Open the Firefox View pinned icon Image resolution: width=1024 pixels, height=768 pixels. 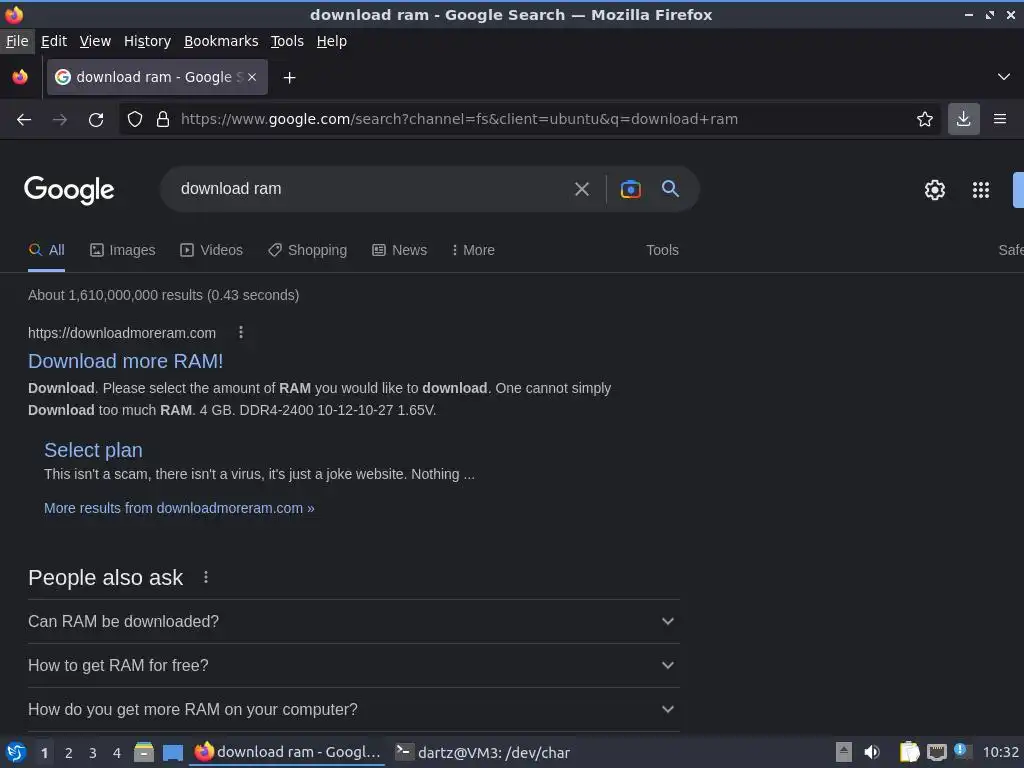pyautogui.click(x=20, y=77)
